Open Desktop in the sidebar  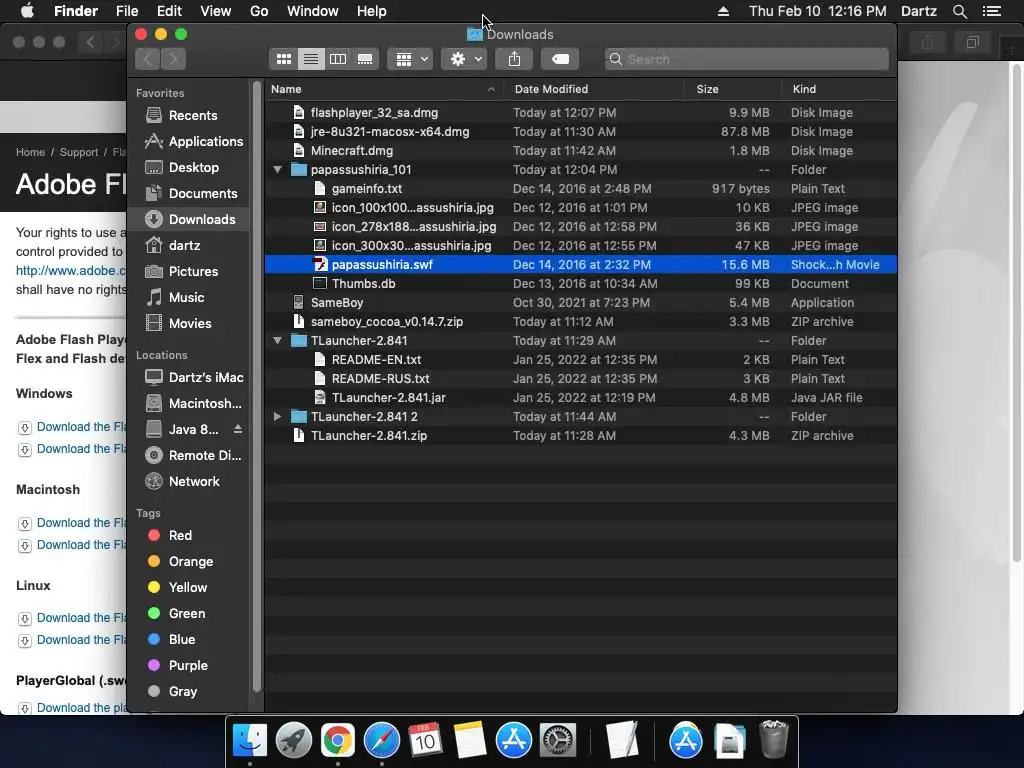tap(188, 167)
